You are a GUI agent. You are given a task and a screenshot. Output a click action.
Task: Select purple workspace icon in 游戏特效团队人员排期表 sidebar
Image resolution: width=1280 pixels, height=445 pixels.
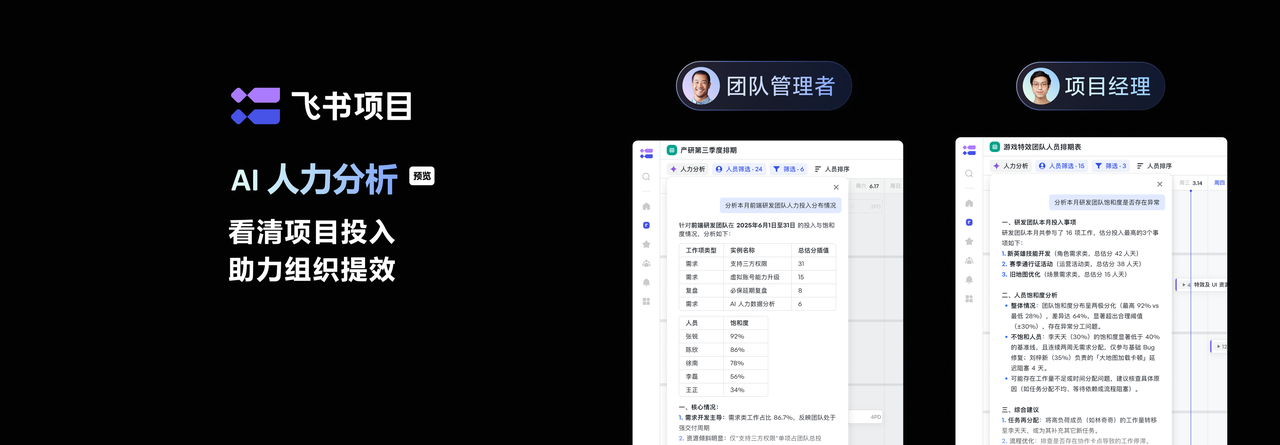969,222
